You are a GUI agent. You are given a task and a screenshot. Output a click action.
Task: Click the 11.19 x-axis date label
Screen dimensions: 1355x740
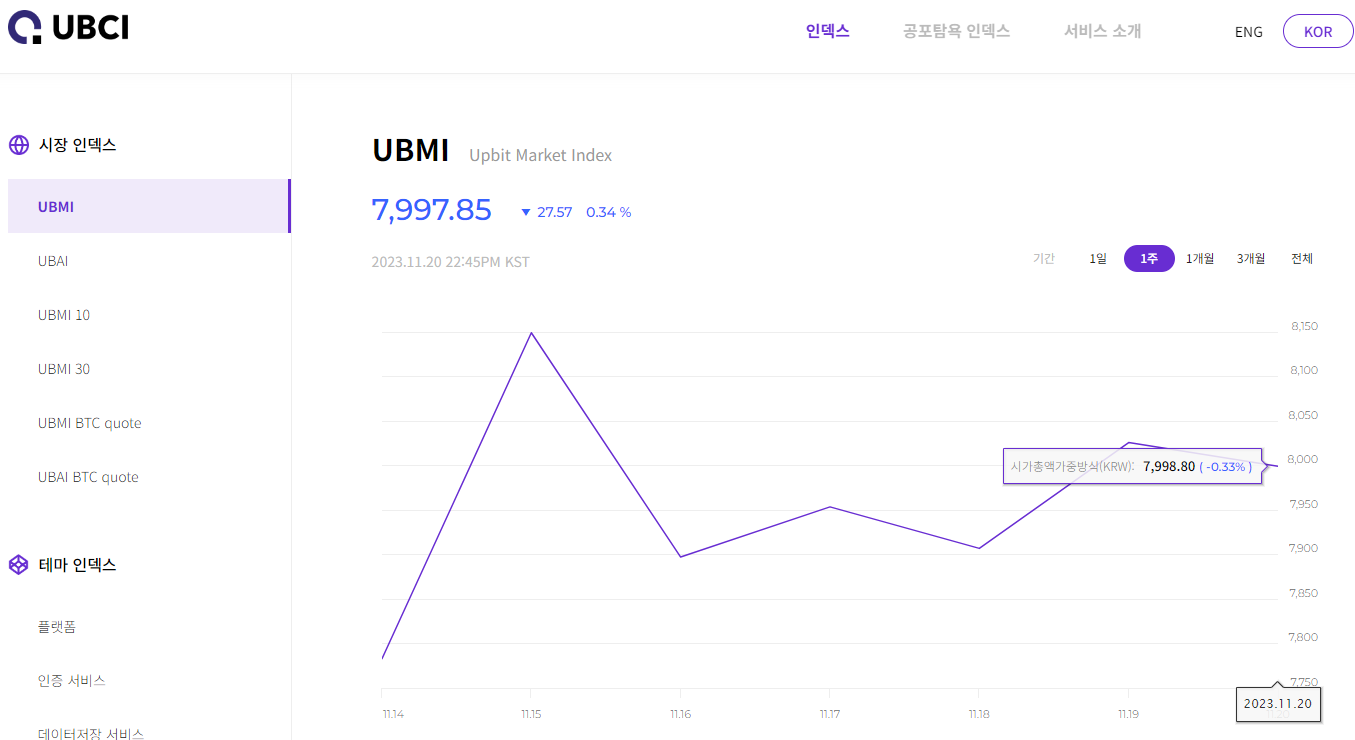click(x=1128, y=714)
